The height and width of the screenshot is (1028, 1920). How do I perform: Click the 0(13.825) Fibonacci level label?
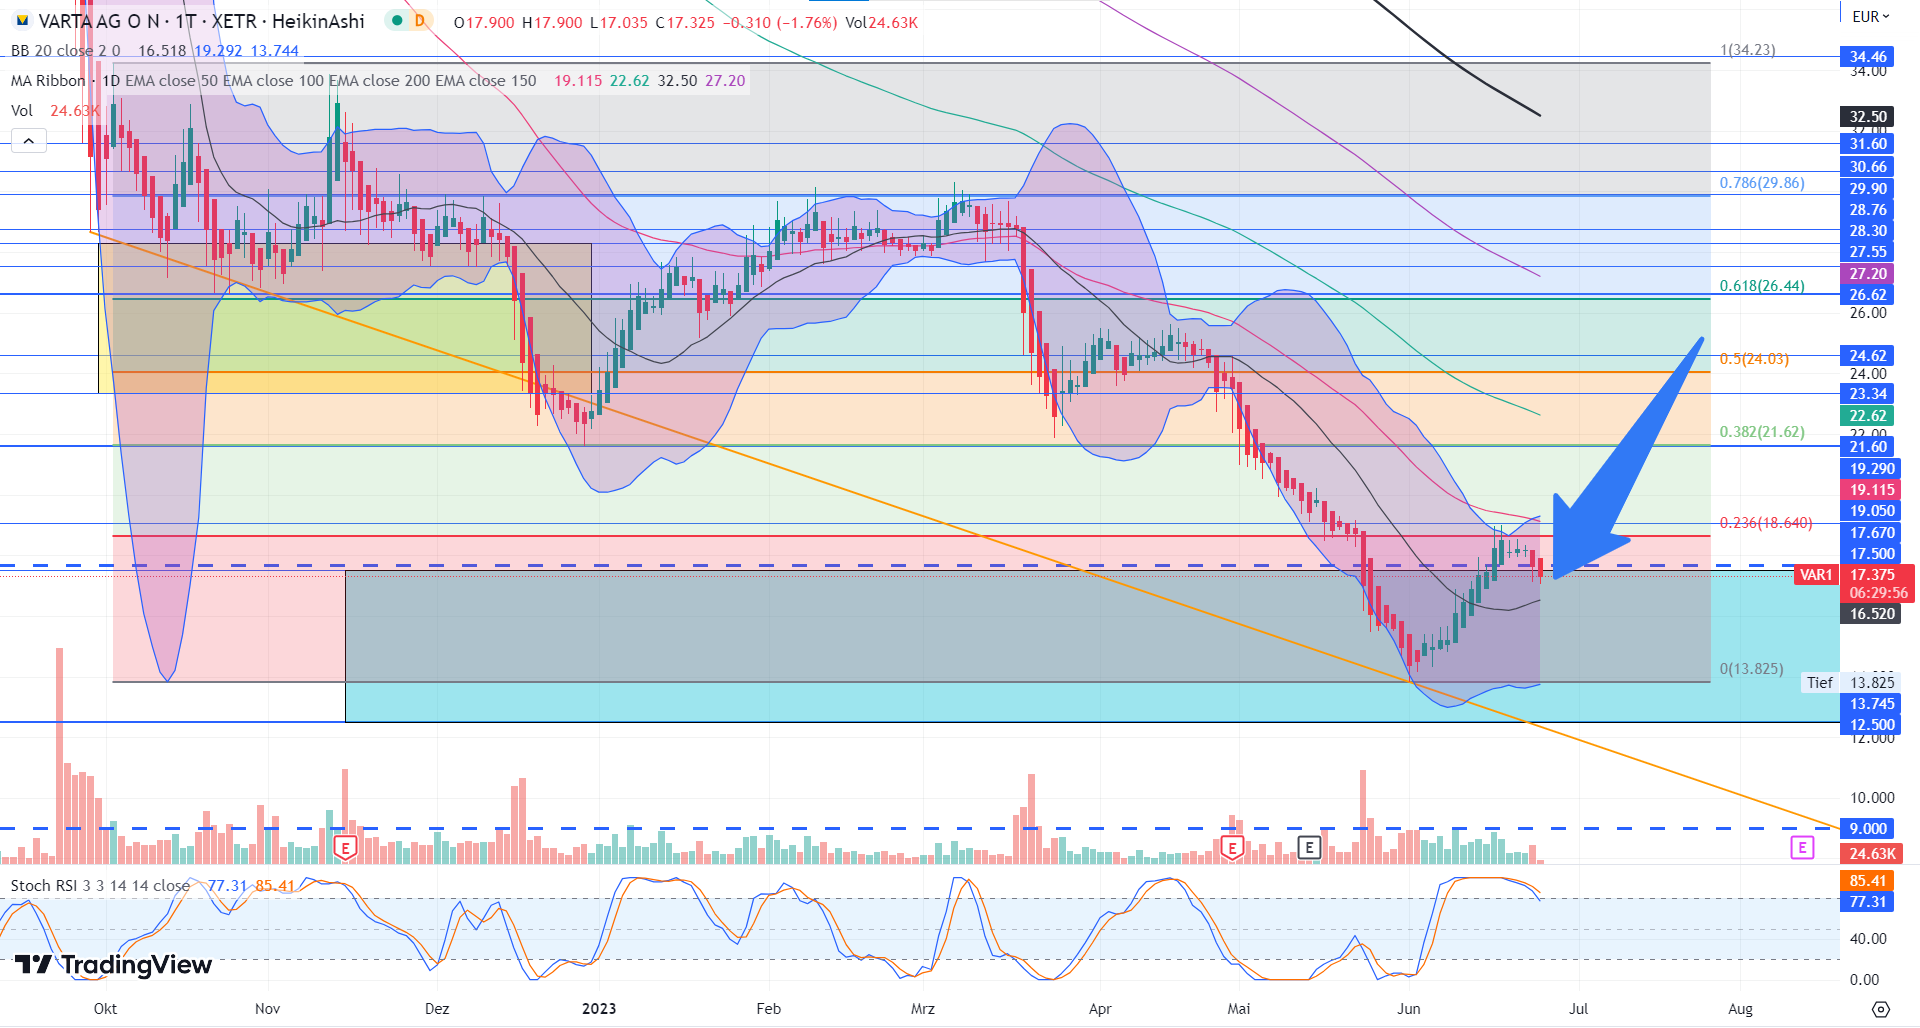coord(1752,669)
